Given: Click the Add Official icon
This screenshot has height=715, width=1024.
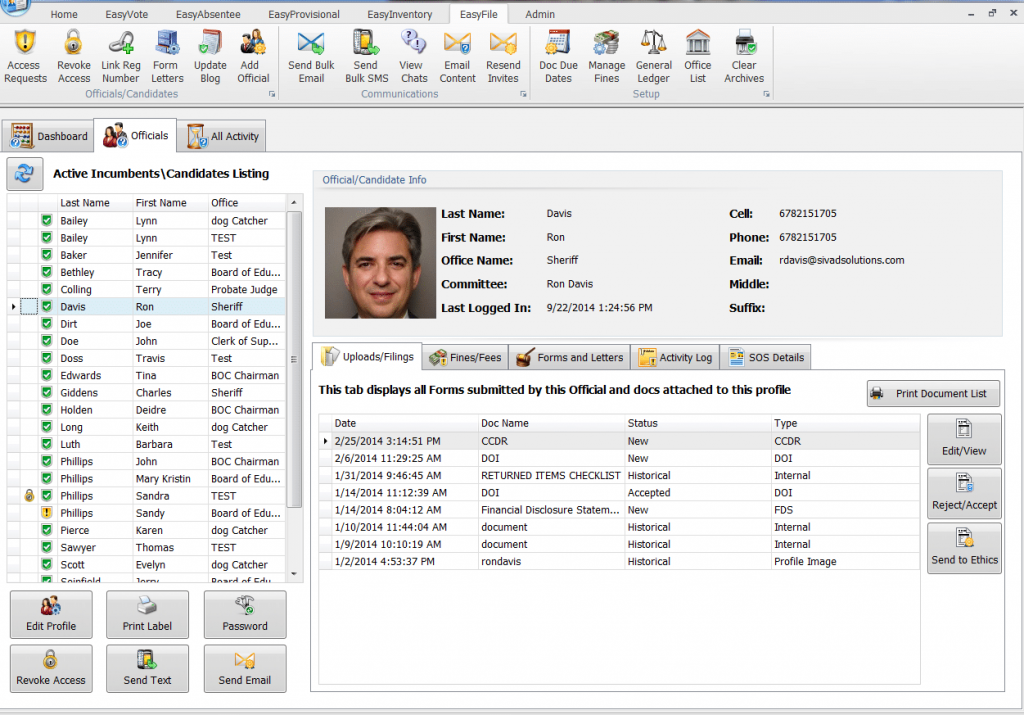Looking at the screenshot, I should pos(253,55).
